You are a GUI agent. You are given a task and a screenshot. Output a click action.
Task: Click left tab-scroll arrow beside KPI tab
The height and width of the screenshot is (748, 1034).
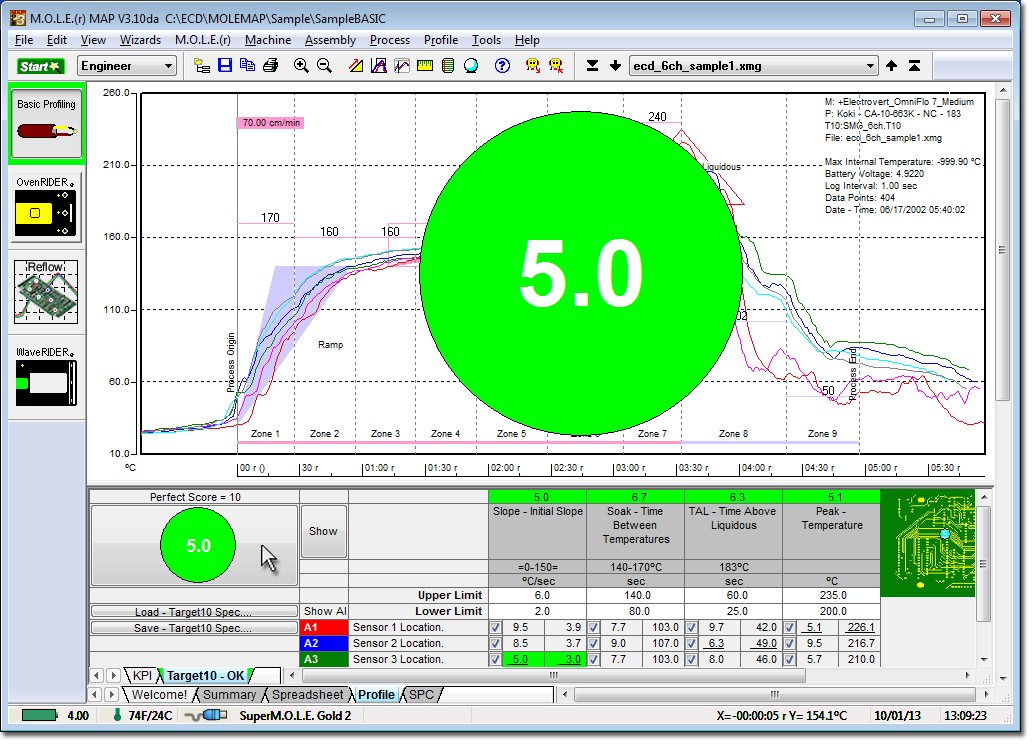pyautogui.click(x=97, y=676)
